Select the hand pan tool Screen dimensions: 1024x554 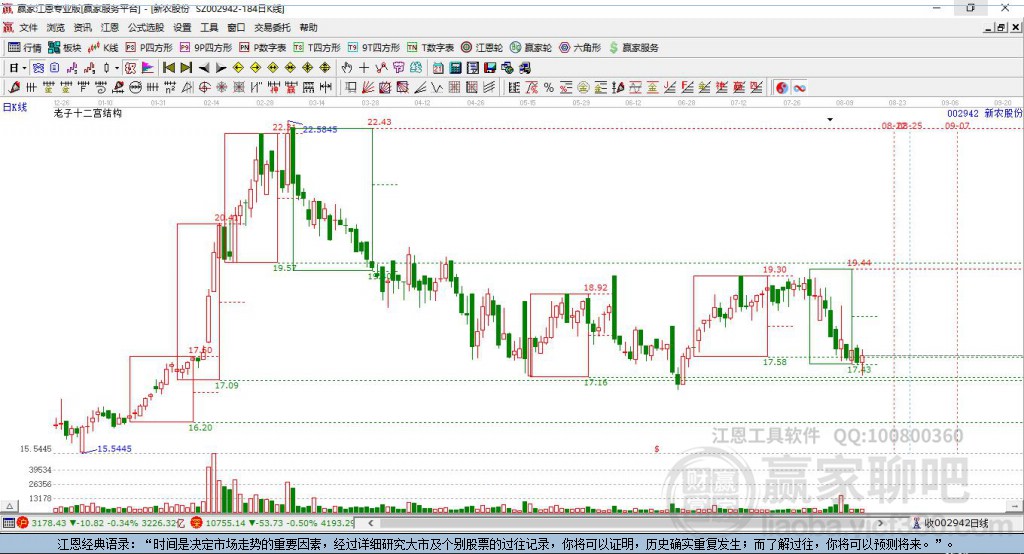point(346,68)
